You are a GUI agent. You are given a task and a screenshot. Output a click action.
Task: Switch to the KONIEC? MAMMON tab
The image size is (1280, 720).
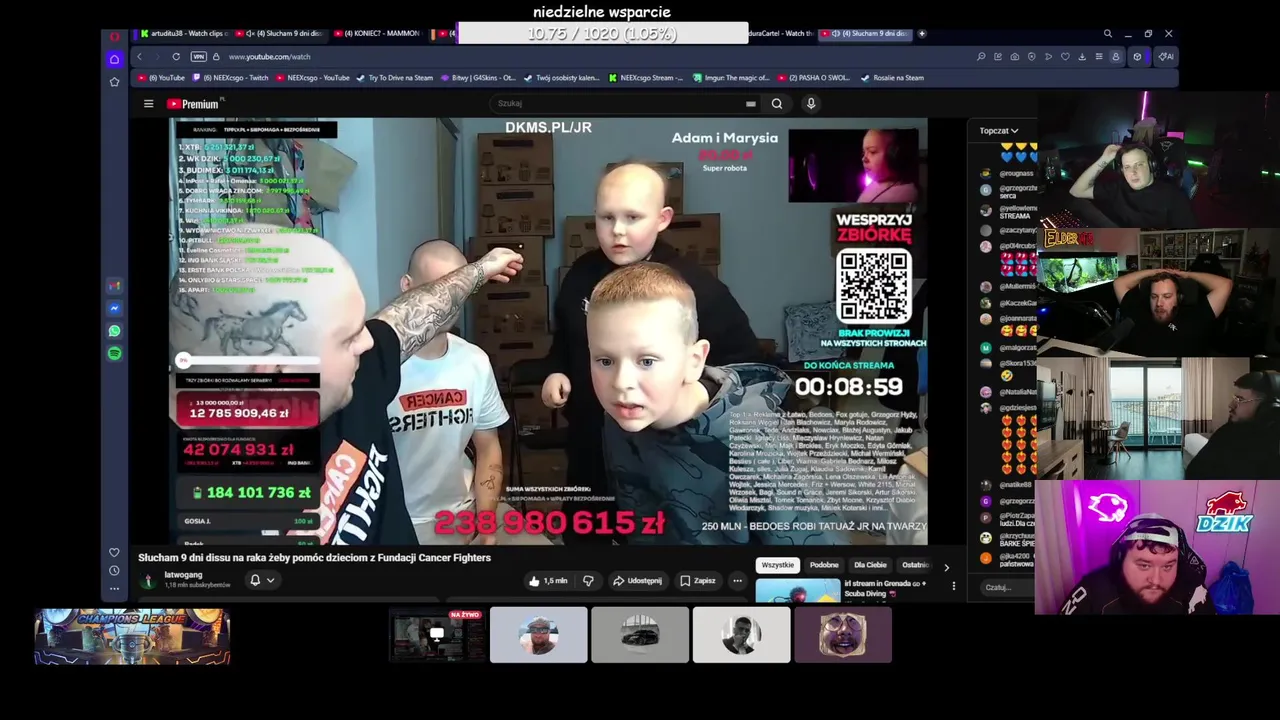(376, 33)
